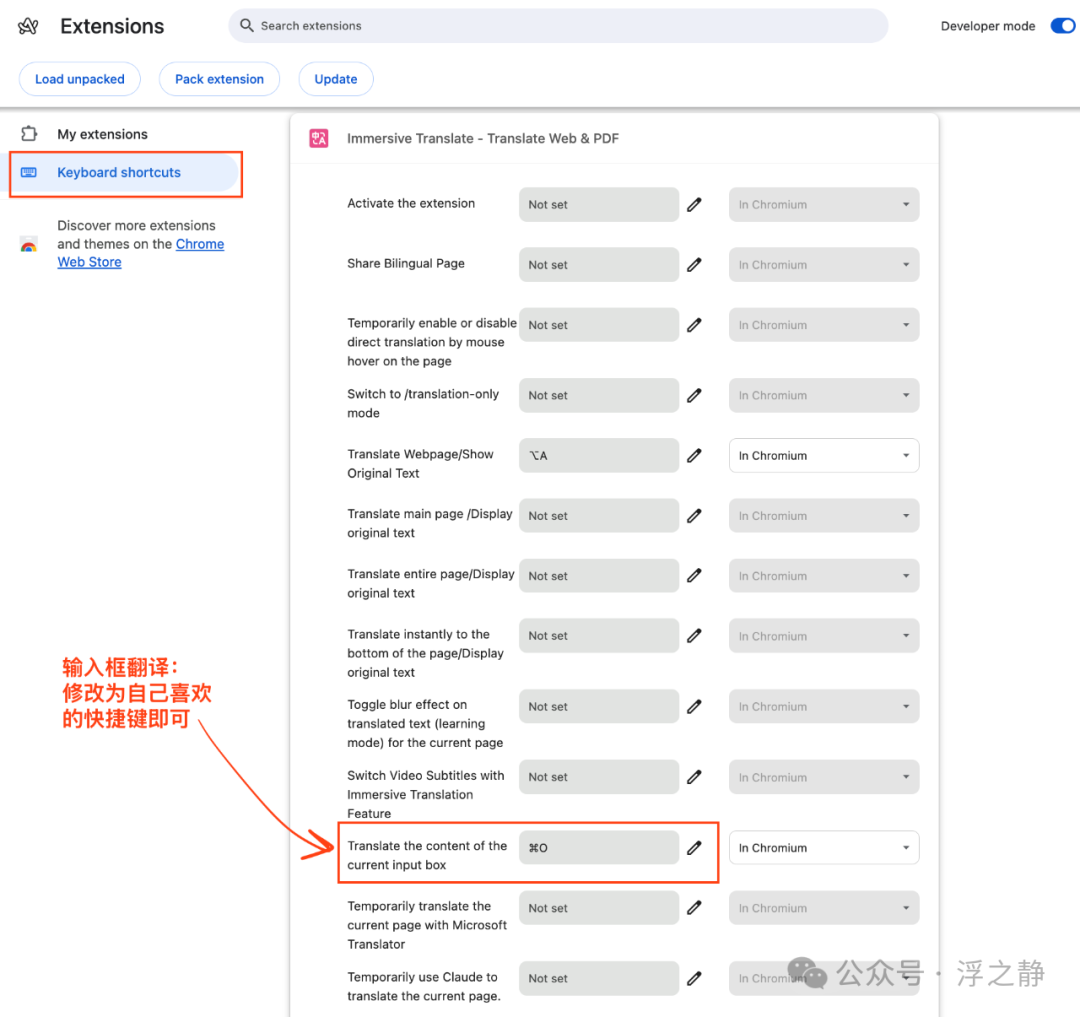This screenshot has width=1080, height=1017.
Task: Click shortcut field showing ⌘O
Action: (x=599, y=848)
